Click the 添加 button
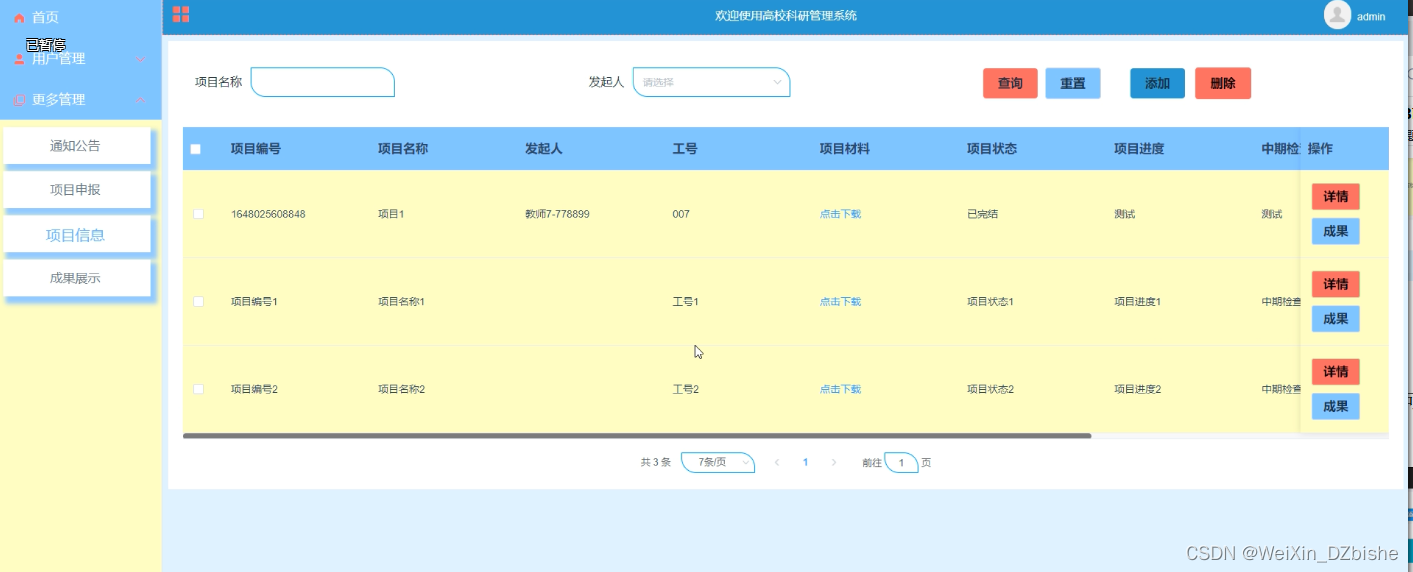The width and height of the screenshot is (1413, 572). click(1158, 83)
